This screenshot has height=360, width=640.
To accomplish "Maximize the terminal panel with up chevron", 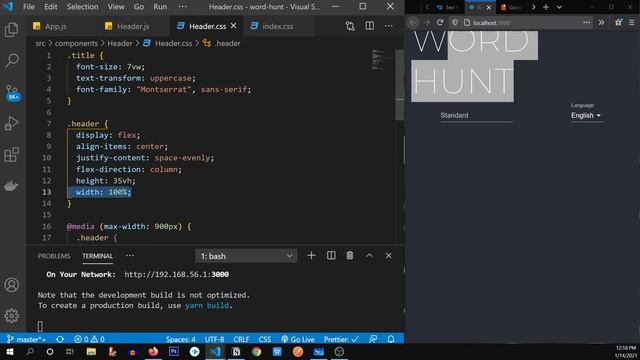I will [369, 256].
